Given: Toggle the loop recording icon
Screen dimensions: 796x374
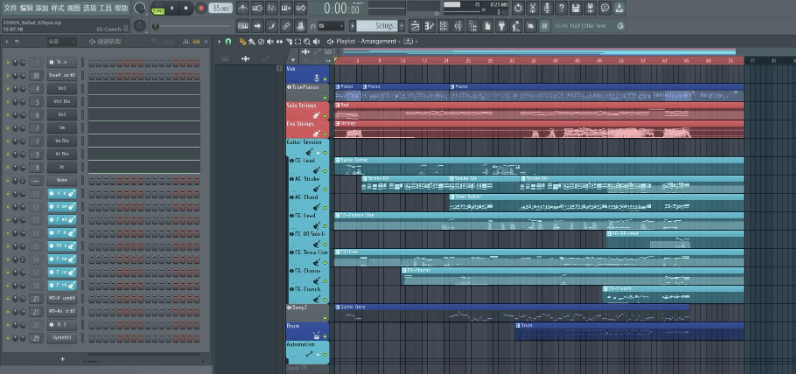Looking at the screenshot, I should [x=301, y=8].
